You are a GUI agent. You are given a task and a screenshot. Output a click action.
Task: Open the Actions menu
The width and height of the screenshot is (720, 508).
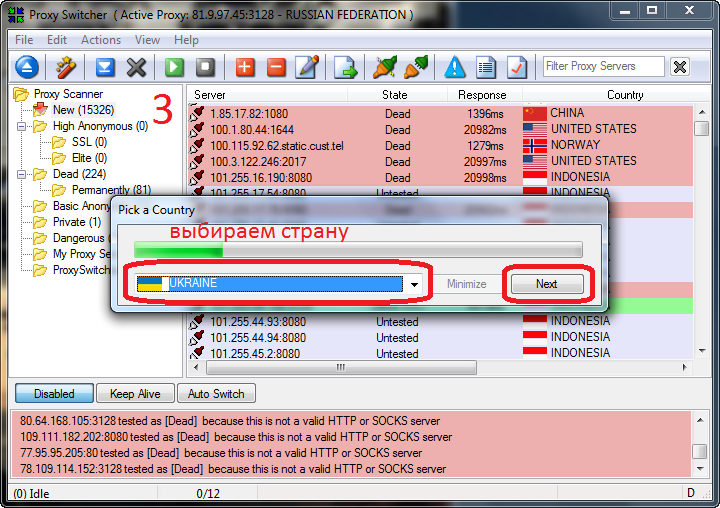click(101, 40)
